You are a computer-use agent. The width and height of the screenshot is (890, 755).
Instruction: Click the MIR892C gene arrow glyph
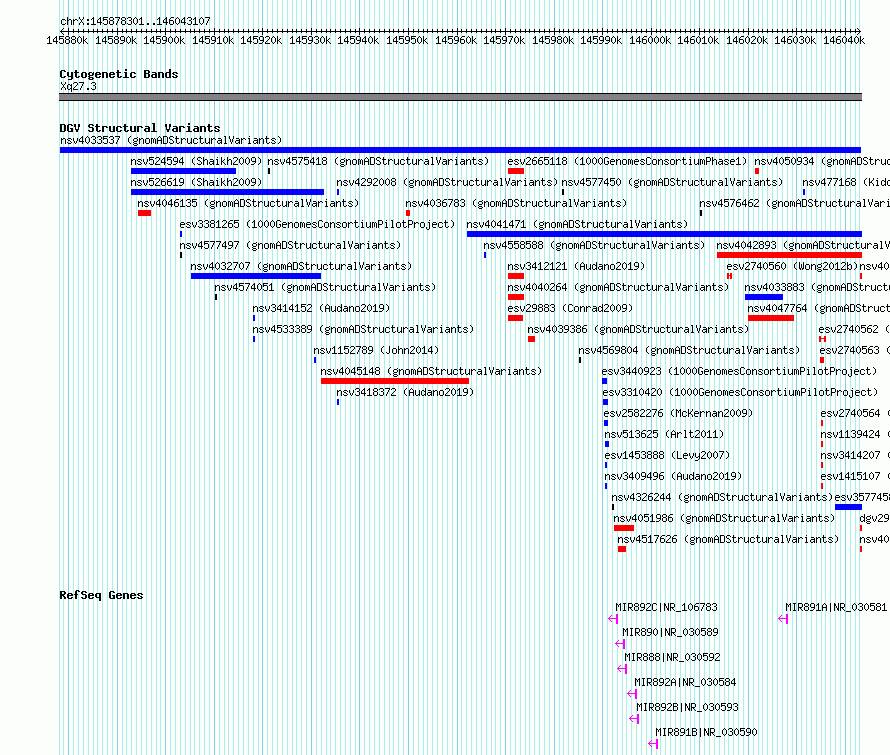pyautogui.click(x=613, y=619)
